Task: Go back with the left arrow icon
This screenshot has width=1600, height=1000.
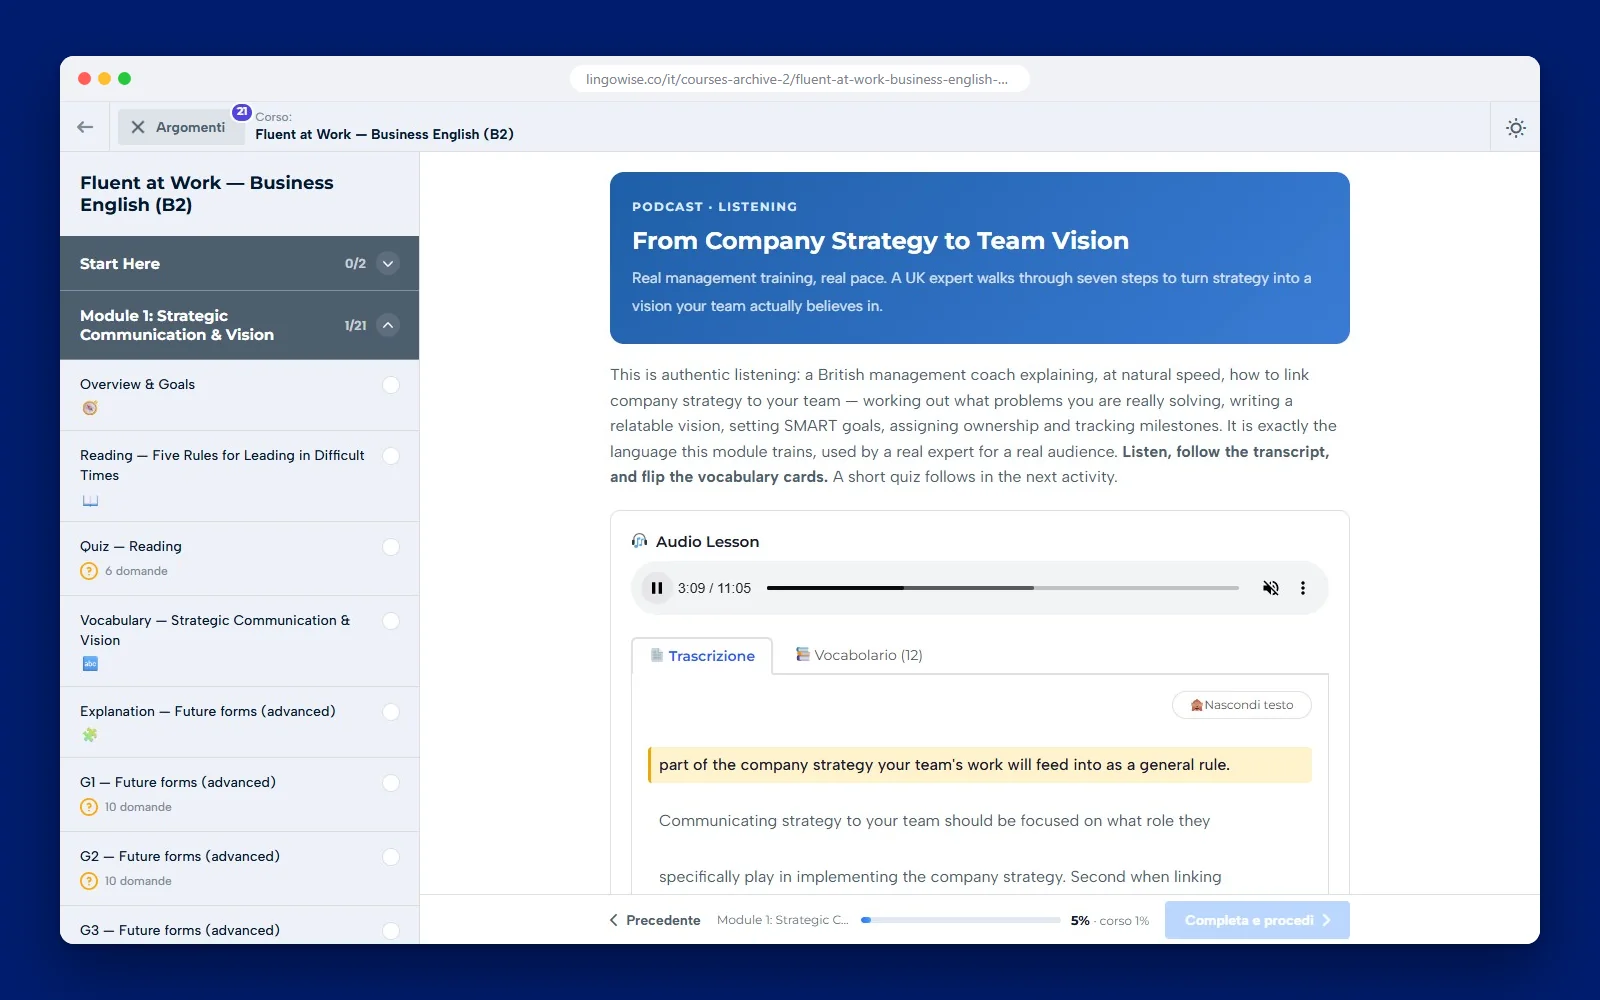Action: [x=85, y=127]
